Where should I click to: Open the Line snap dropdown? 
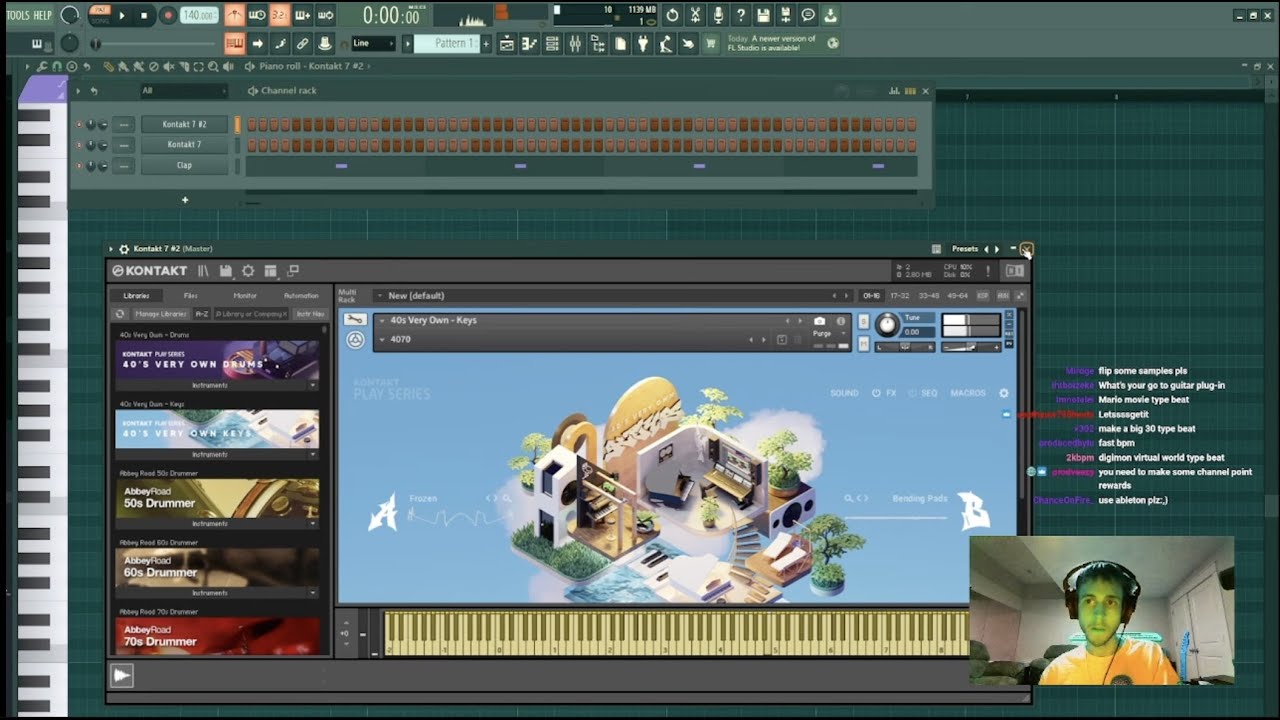click(372, 44)
